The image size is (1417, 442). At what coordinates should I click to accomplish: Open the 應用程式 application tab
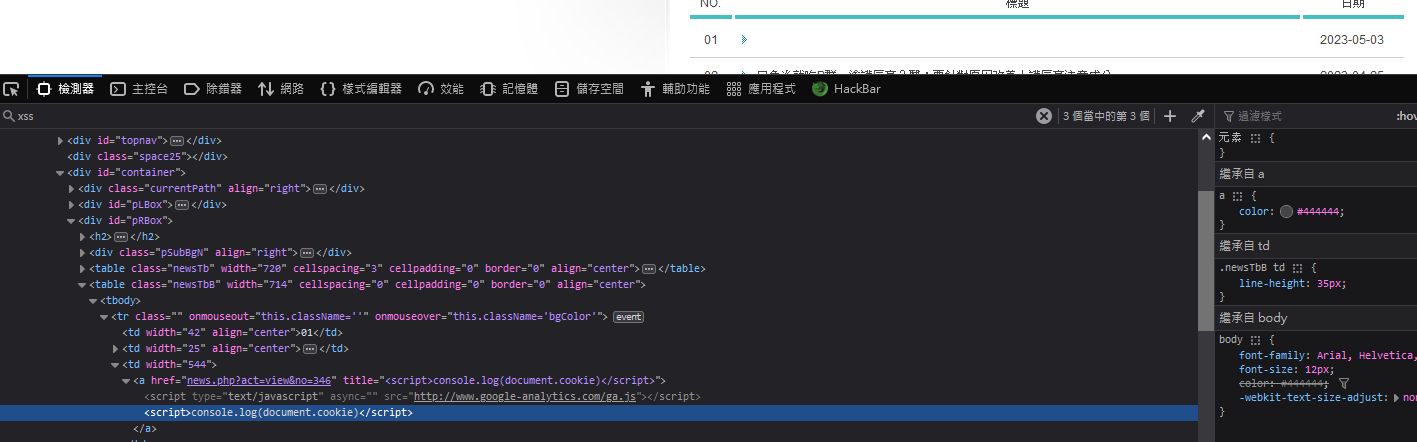point(761,88)
